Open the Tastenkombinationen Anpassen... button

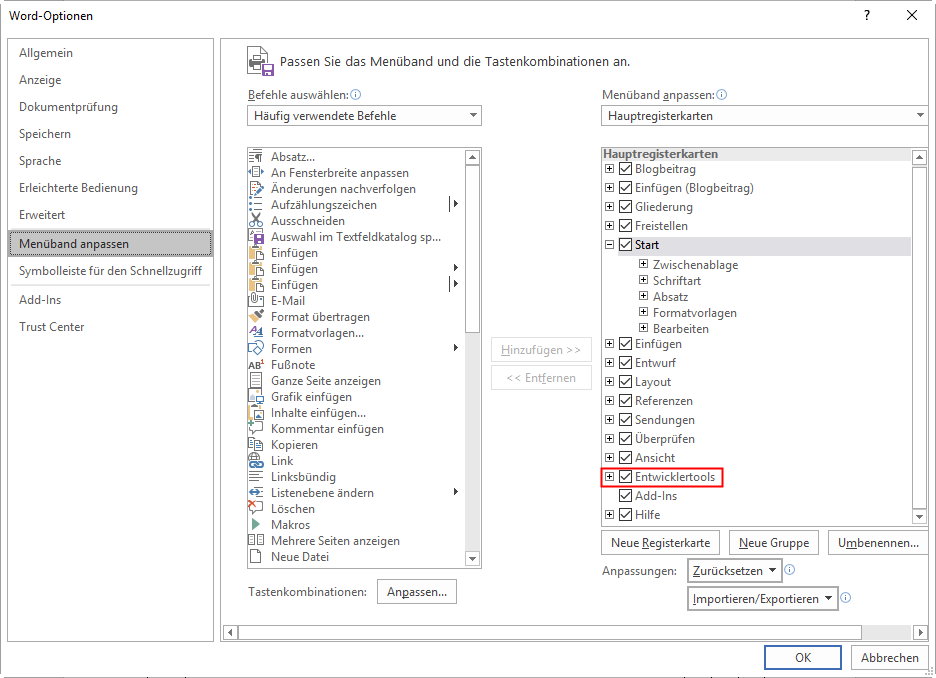417,591
